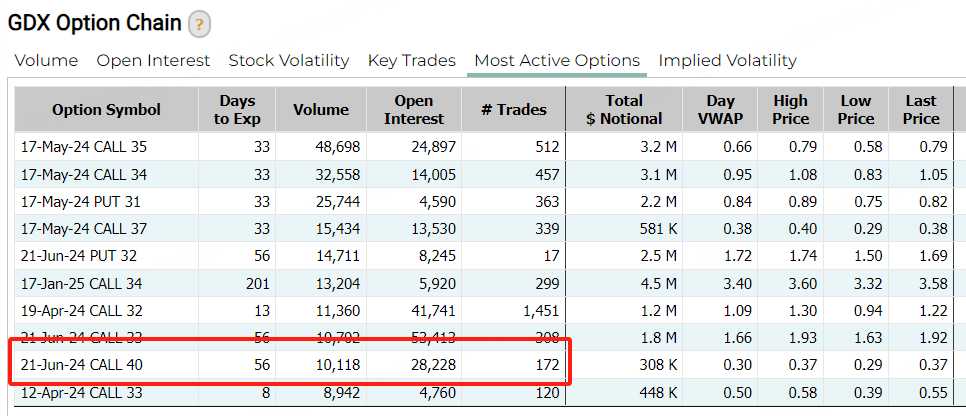Click Low Price value 3.32
This screenshot has width=966, height=416.
pyautogui.click(x=868, y=283)
